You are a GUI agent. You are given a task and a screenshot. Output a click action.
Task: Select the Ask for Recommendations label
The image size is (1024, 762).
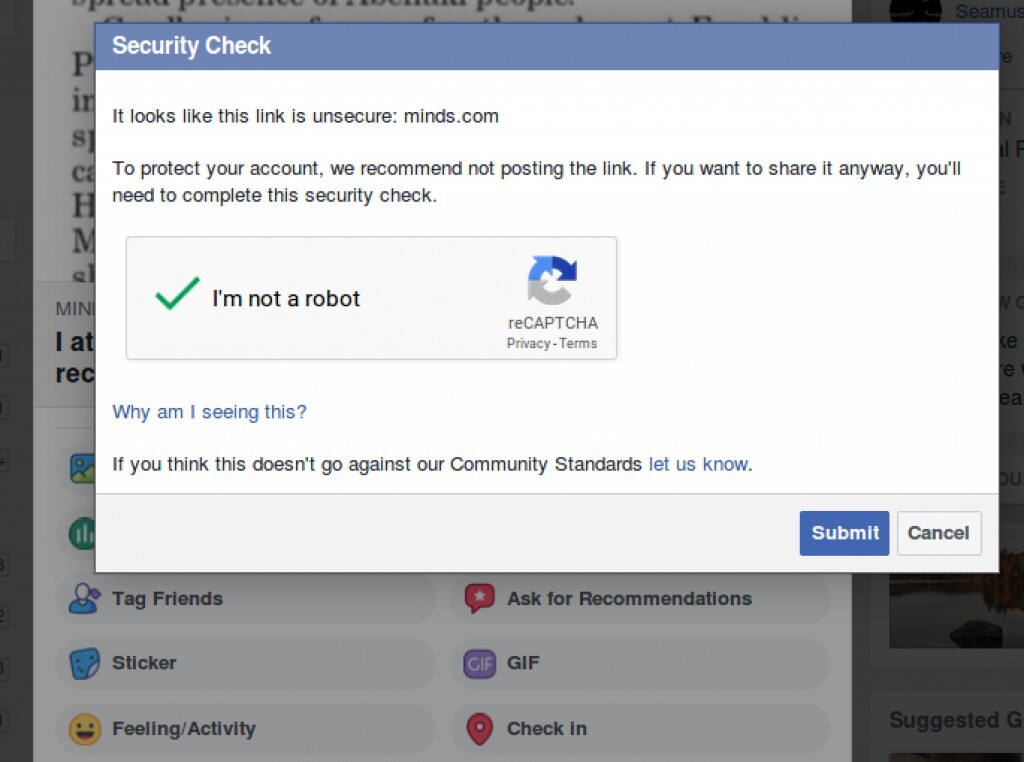pyautogui.click(x=629, y=599)
